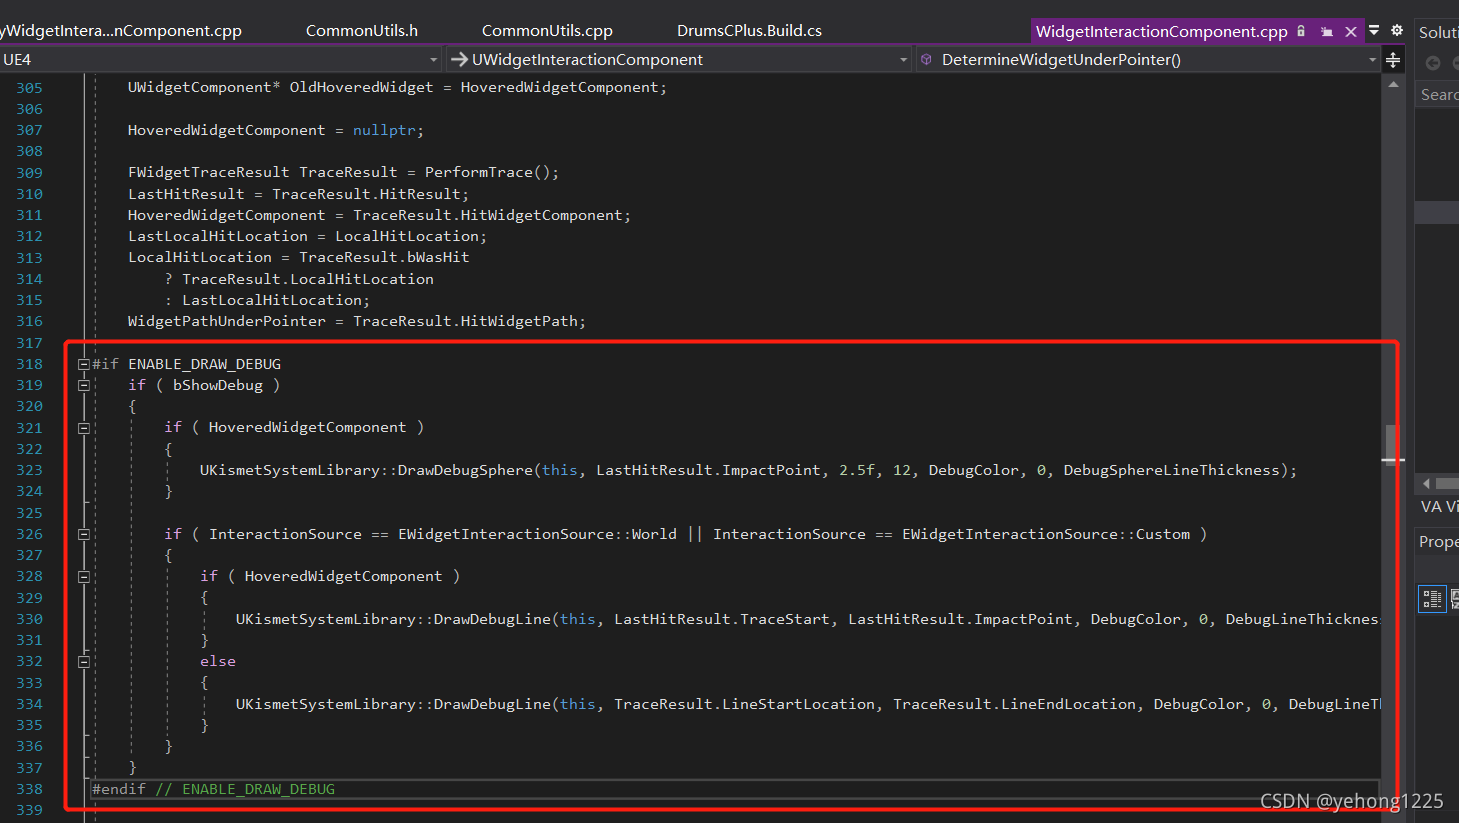1459x823 pixels.
Task: Open the DetermineWidgetUnderPointer() member dropdown
Action: point(1371,59)
